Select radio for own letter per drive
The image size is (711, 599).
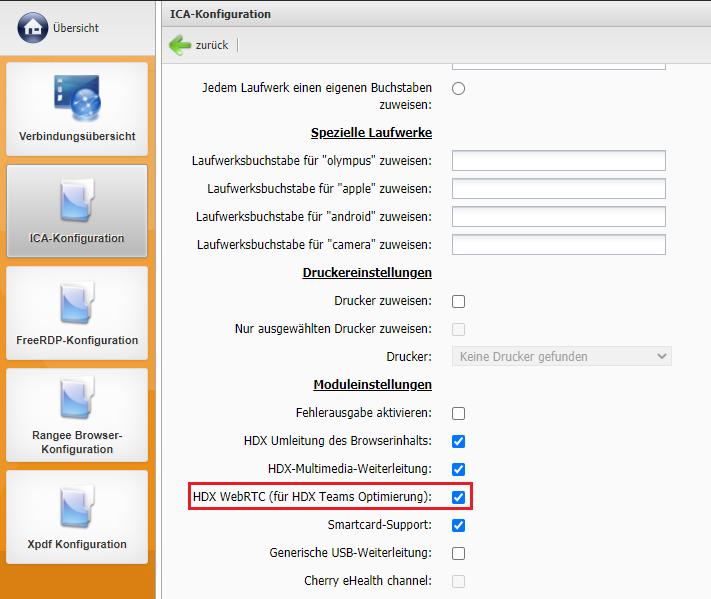click(458, 88)
